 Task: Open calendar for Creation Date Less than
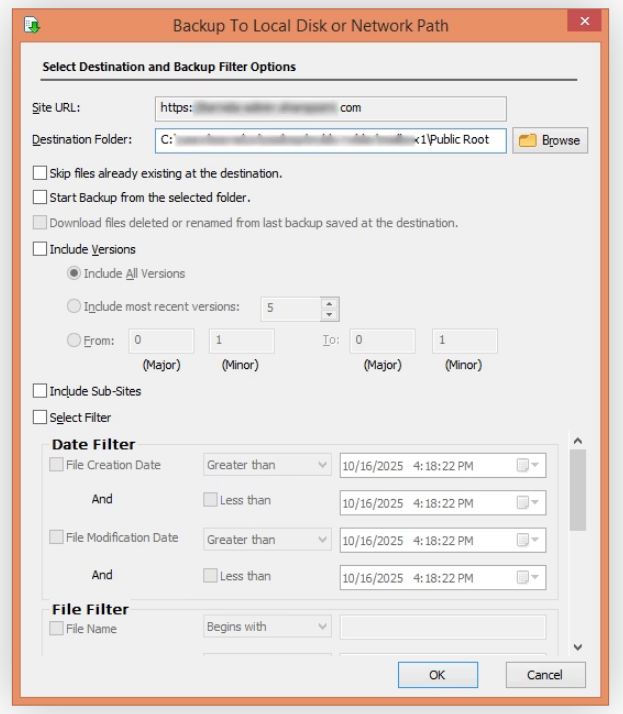(527, 502)
